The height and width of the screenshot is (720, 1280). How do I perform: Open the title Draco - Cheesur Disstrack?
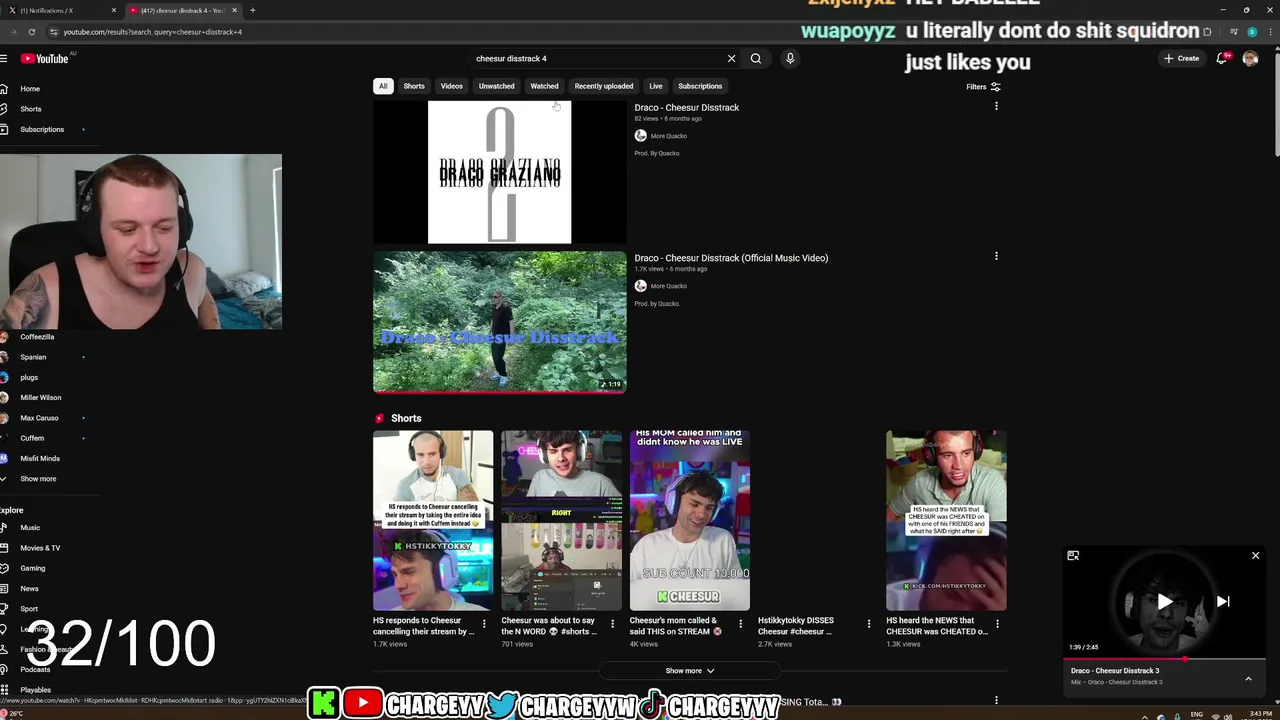686,107
